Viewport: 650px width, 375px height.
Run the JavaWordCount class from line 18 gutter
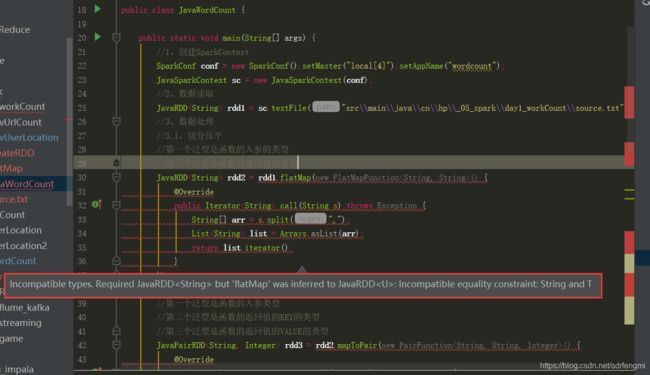tap(97, 9)
